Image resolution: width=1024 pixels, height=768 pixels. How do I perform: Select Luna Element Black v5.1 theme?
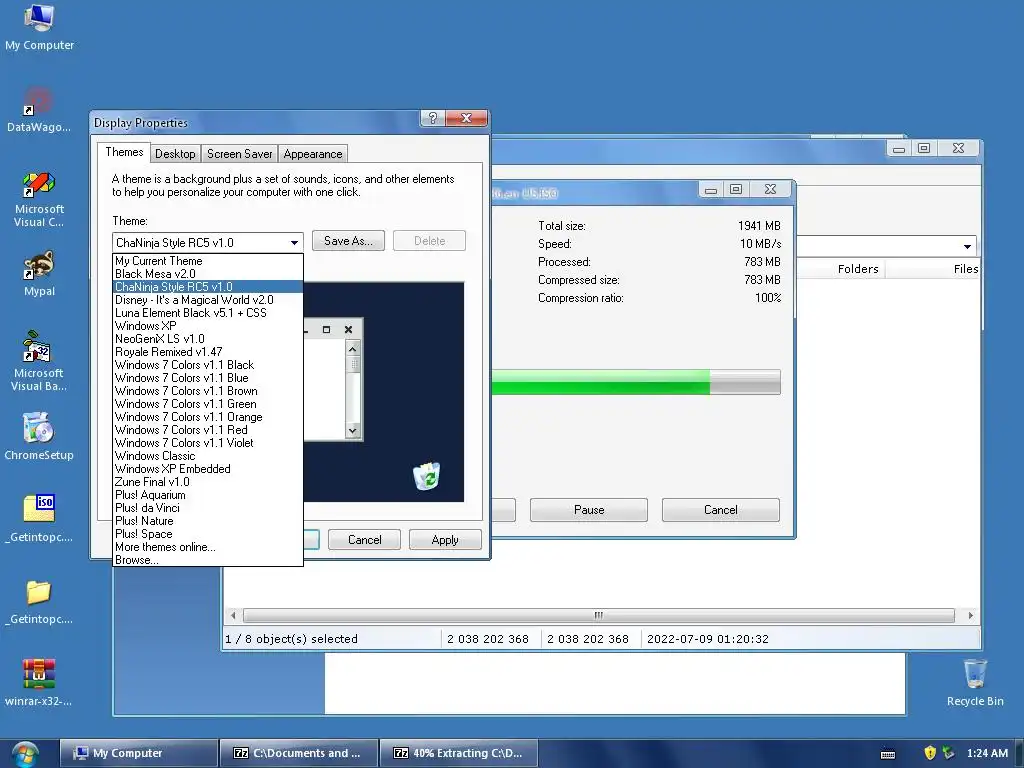coord(208,313)
